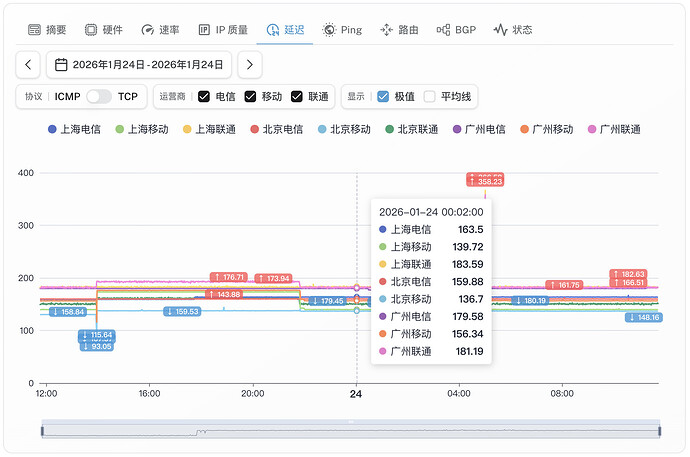Click the left handle of zoom slider

pyautogui.click(x=43, y=431)
